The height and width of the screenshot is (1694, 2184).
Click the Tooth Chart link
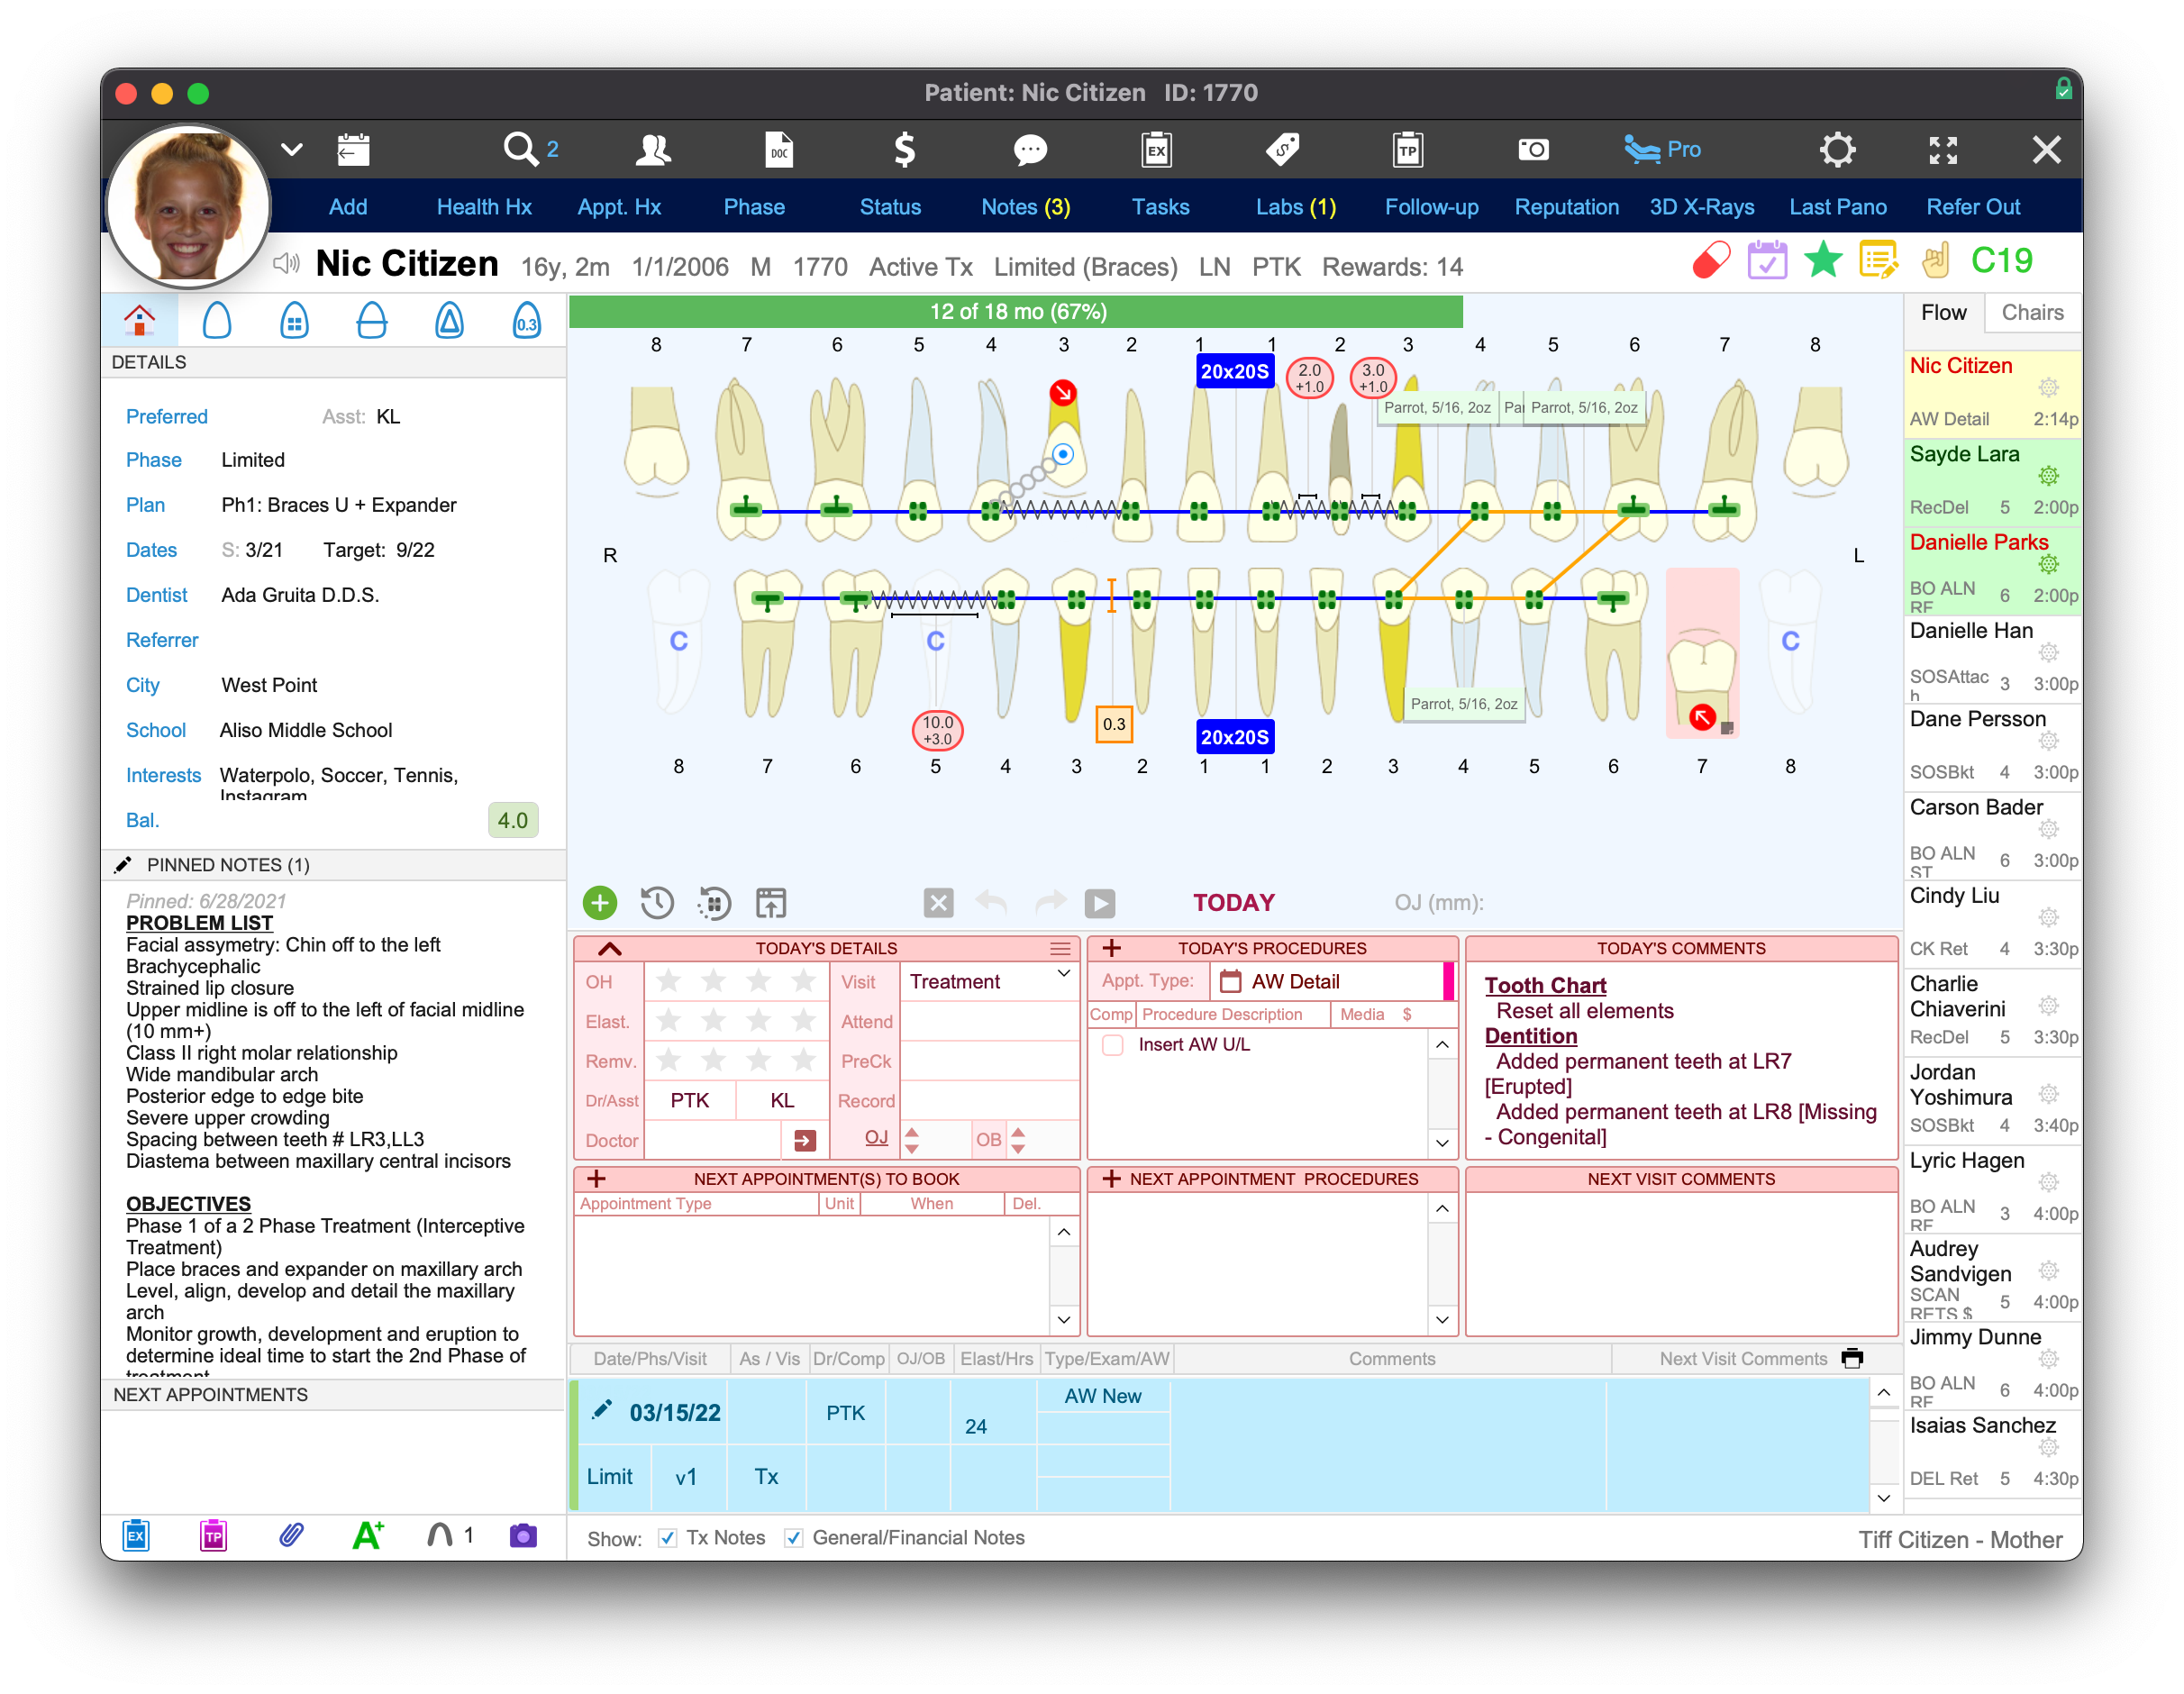[1545, 985]
